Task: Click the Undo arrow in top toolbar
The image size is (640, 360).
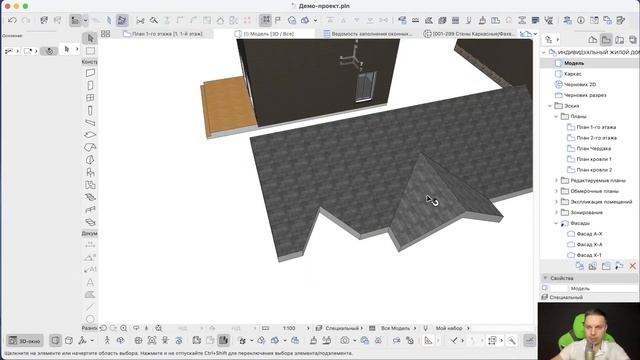Action: pyautogui.click(x=12, y=20)
